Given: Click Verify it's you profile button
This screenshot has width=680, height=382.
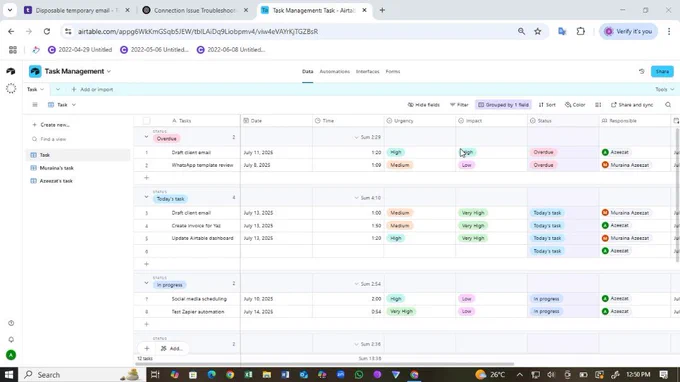Looking at the screenshot, I should tap(629, 31).
